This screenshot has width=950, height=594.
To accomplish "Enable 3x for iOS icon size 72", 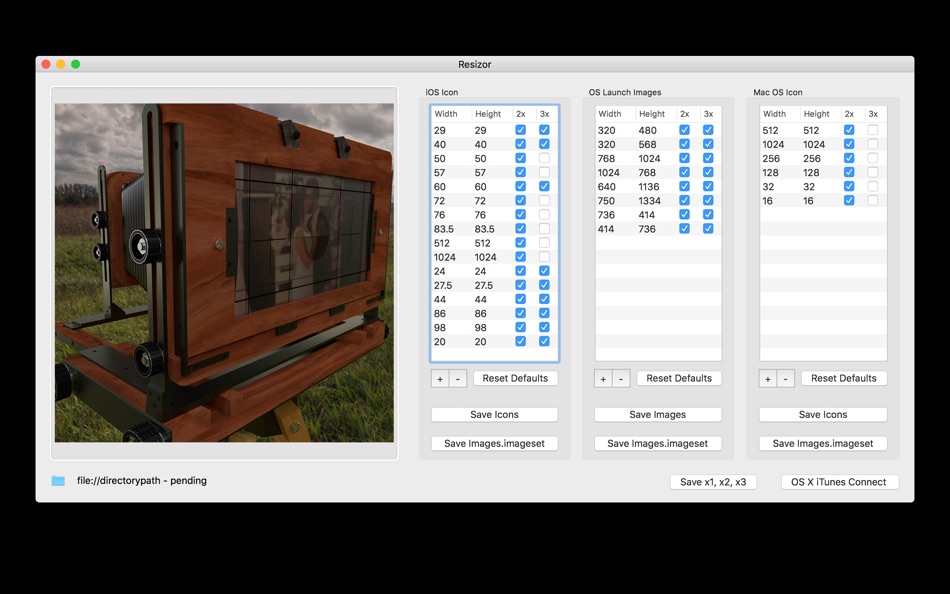I will (544, 200).
